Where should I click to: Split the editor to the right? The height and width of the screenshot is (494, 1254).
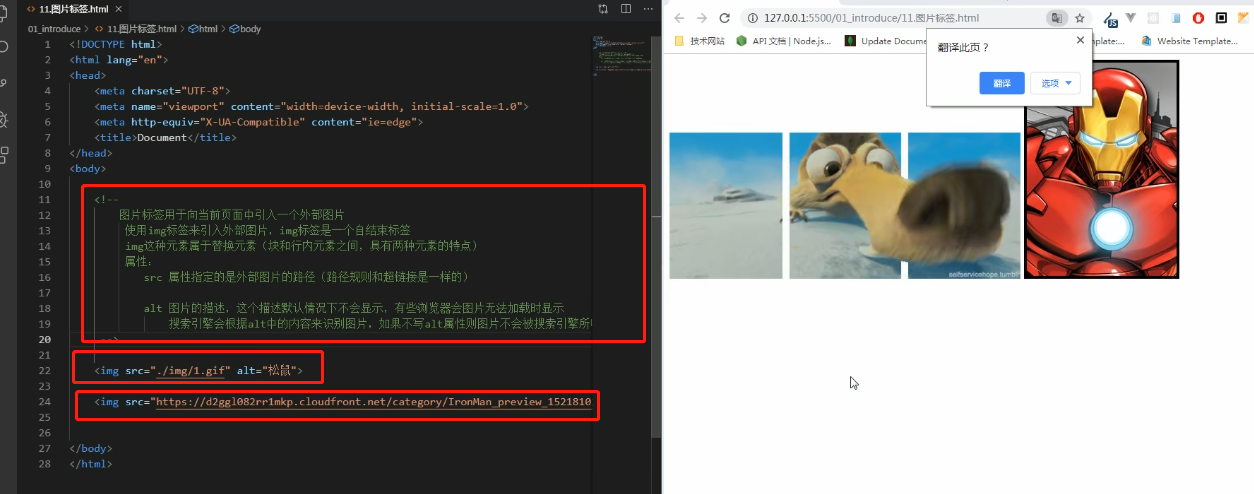pyautogui.click(x=625, y=8)
